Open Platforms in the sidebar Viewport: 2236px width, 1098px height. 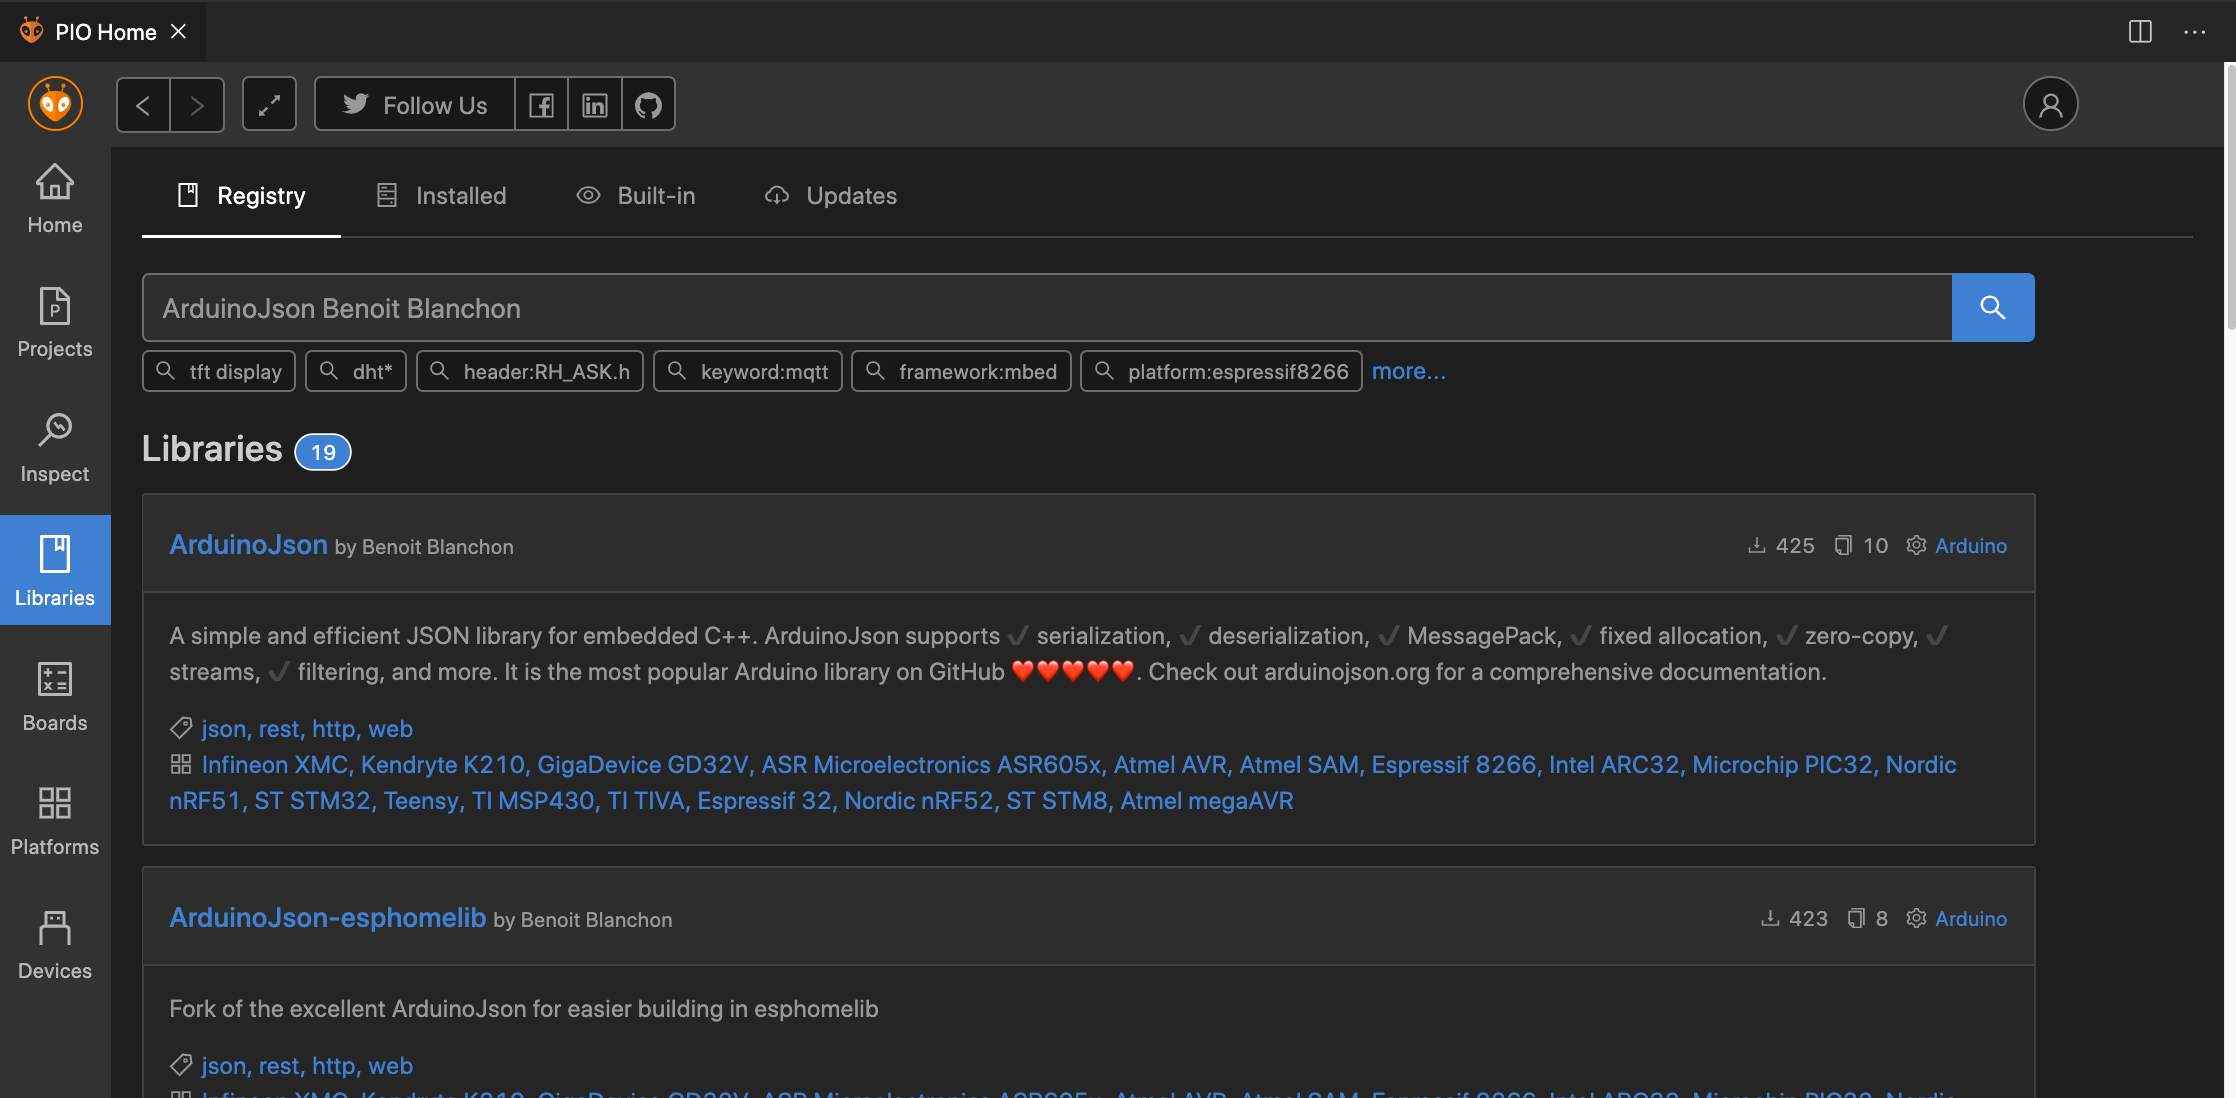pyautogui.click(x=55, y=821)
